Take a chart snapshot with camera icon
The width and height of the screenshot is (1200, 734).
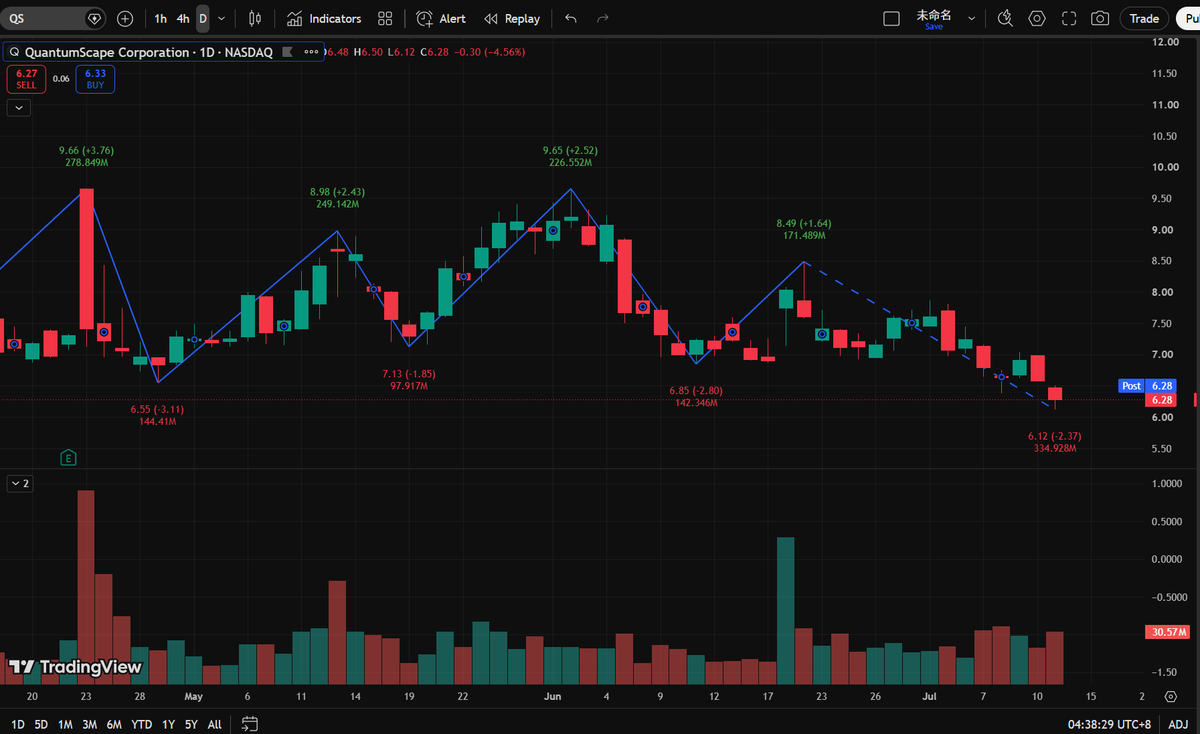coord(1100,19)
